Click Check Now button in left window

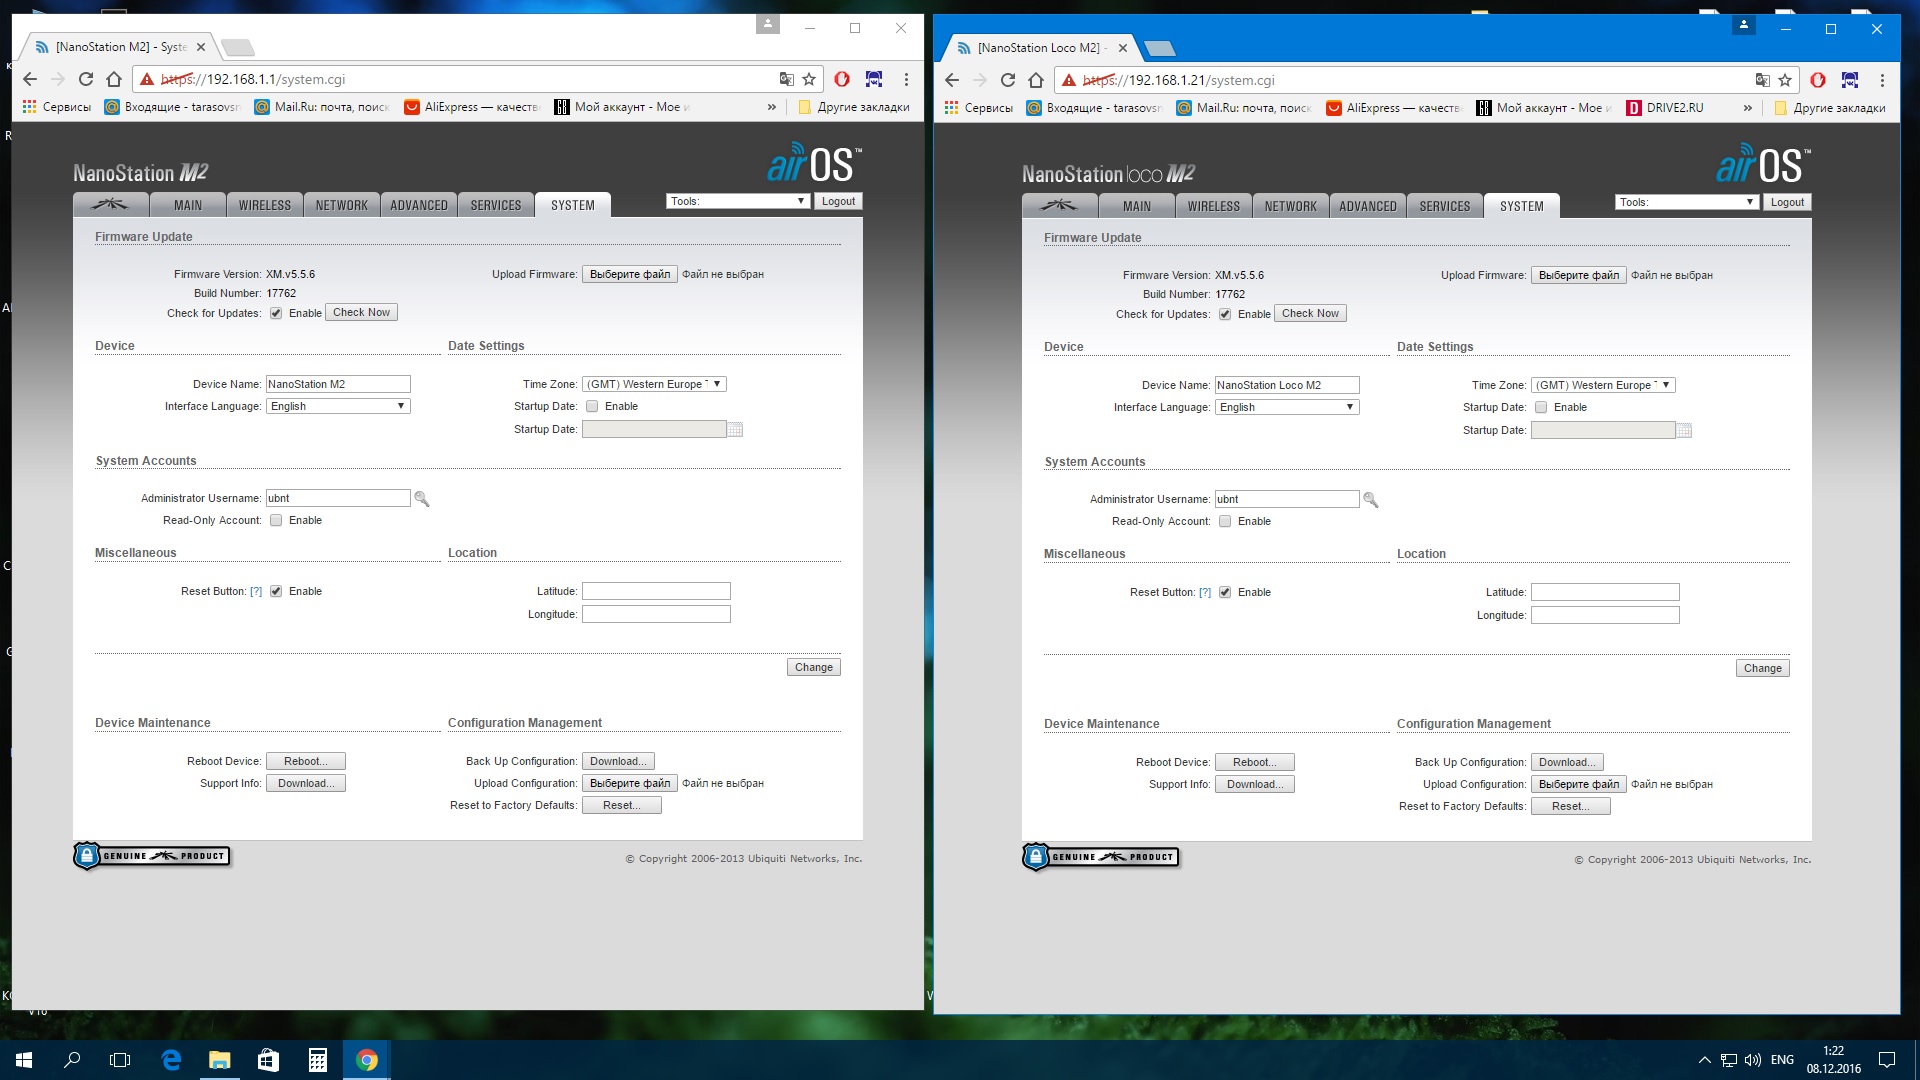tap(362, 312)
